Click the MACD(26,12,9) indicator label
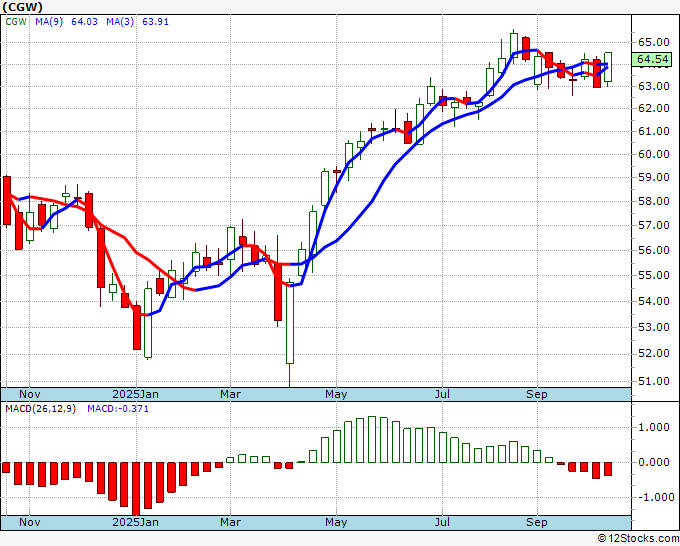Image resolution: width=680 pixels, height=546 pixels. coord(41,409)
